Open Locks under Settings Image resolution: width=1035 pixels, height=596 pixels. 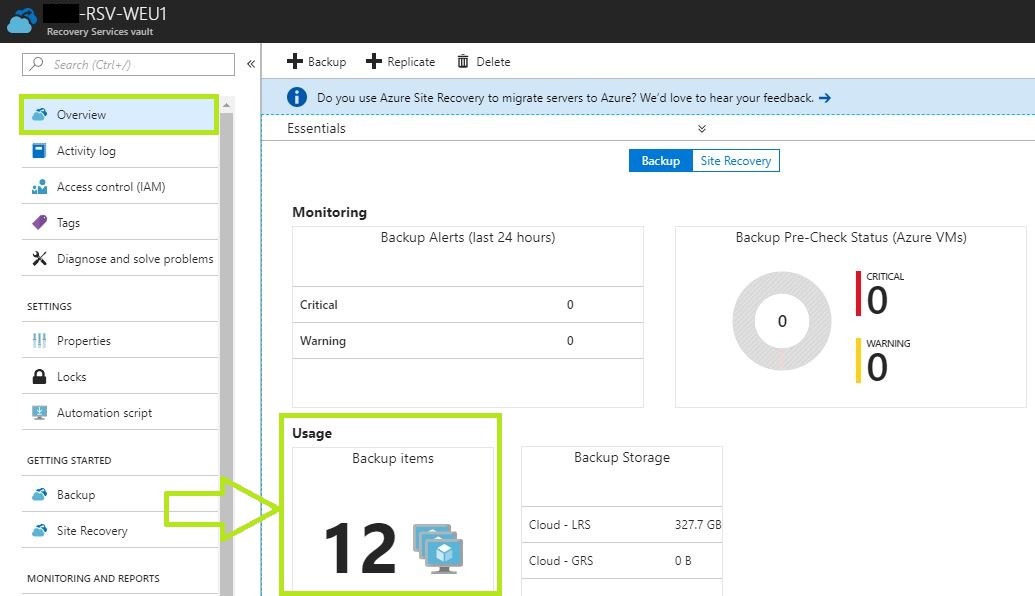119,376
